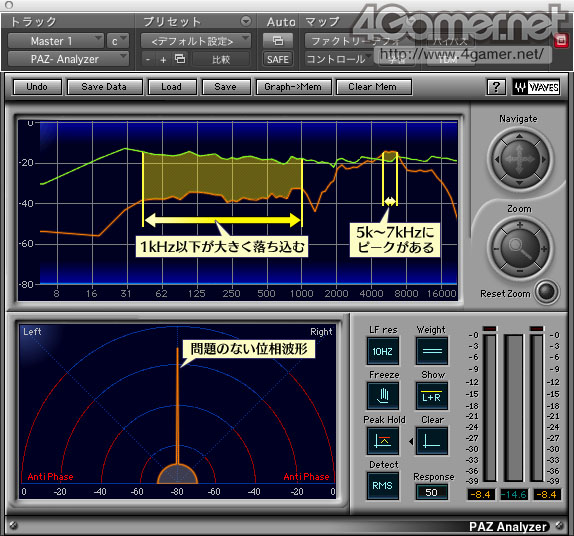
Task: Toggle the SAFE automation button
Action: click(278, 59)
